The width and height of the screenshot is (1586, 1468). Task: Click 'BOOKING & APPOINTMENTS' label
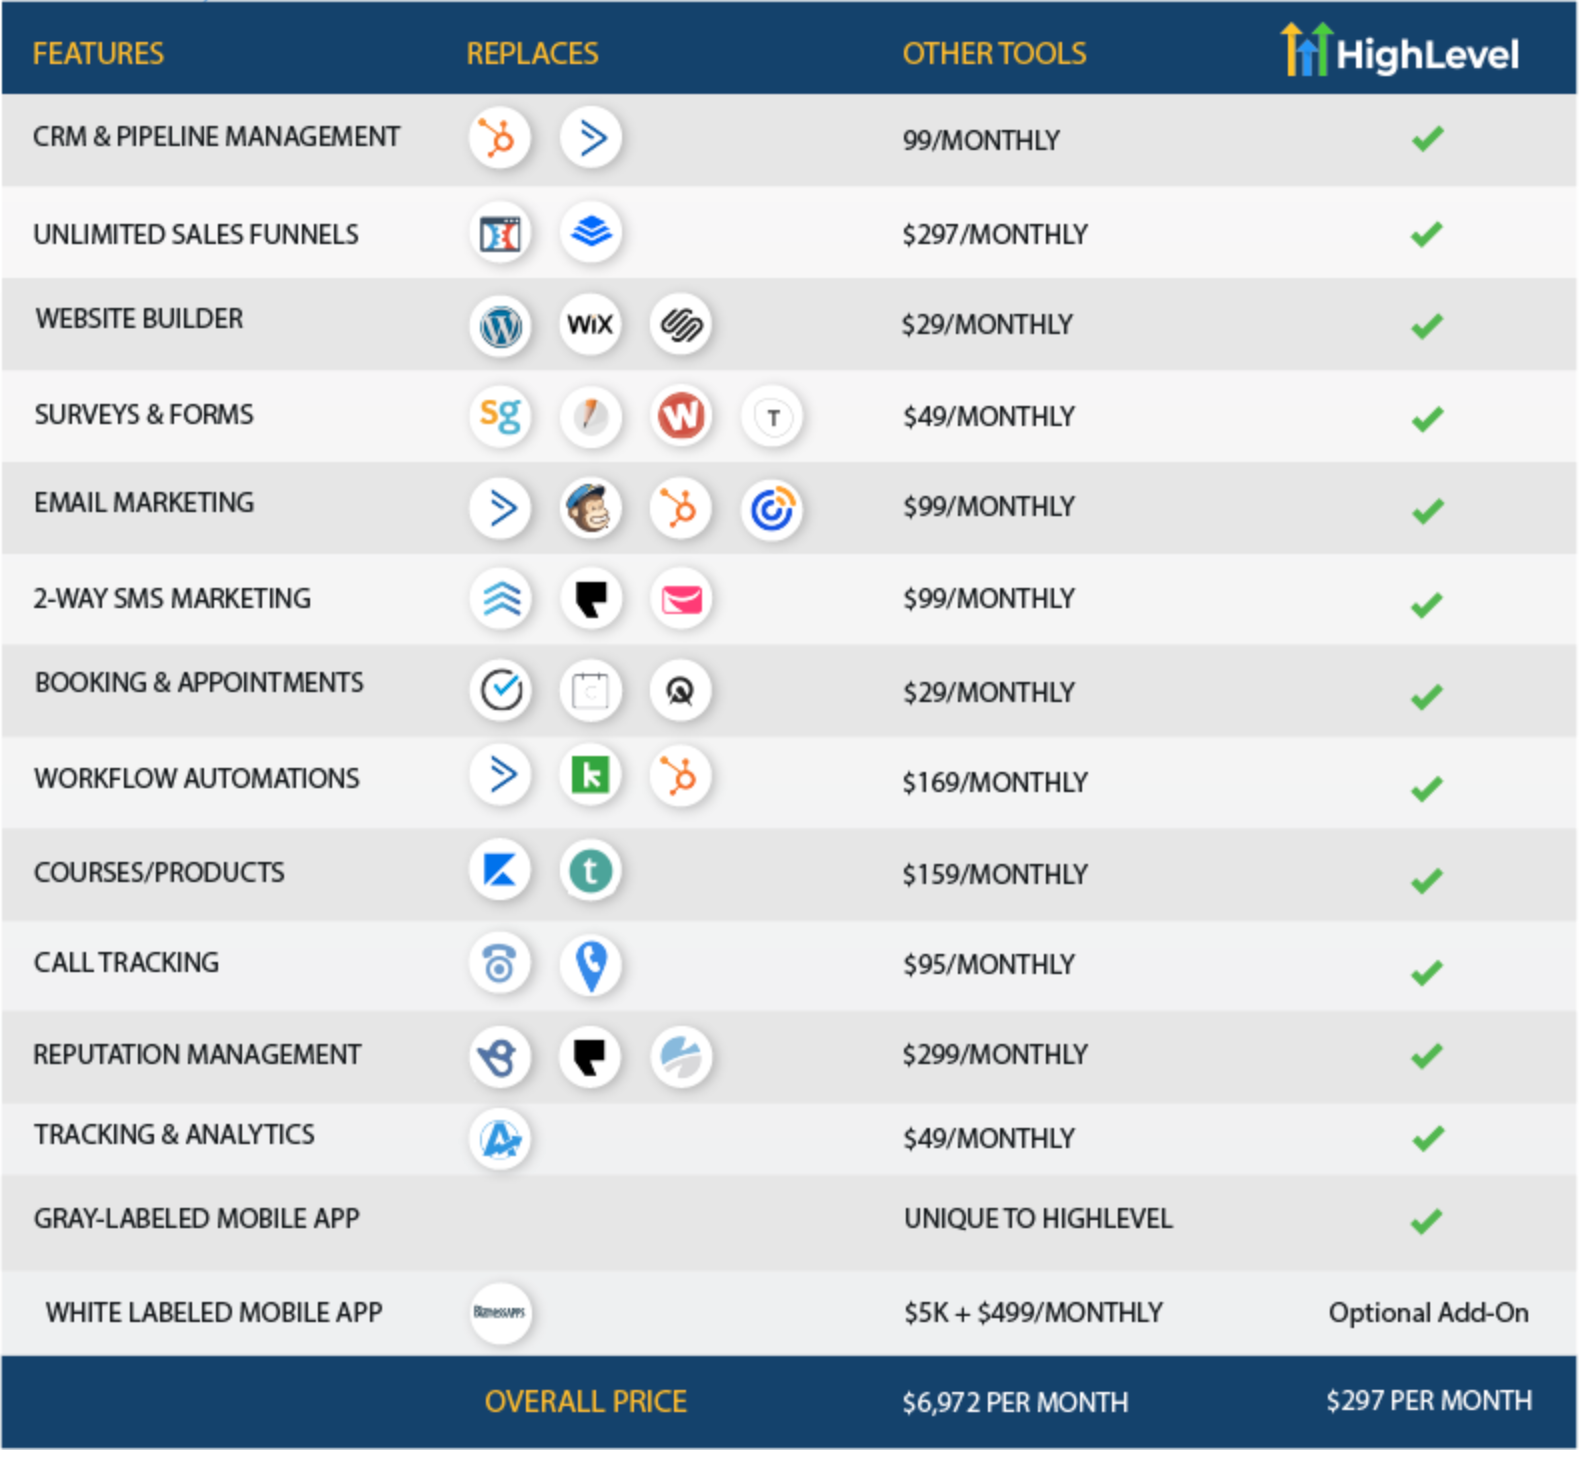199,683
